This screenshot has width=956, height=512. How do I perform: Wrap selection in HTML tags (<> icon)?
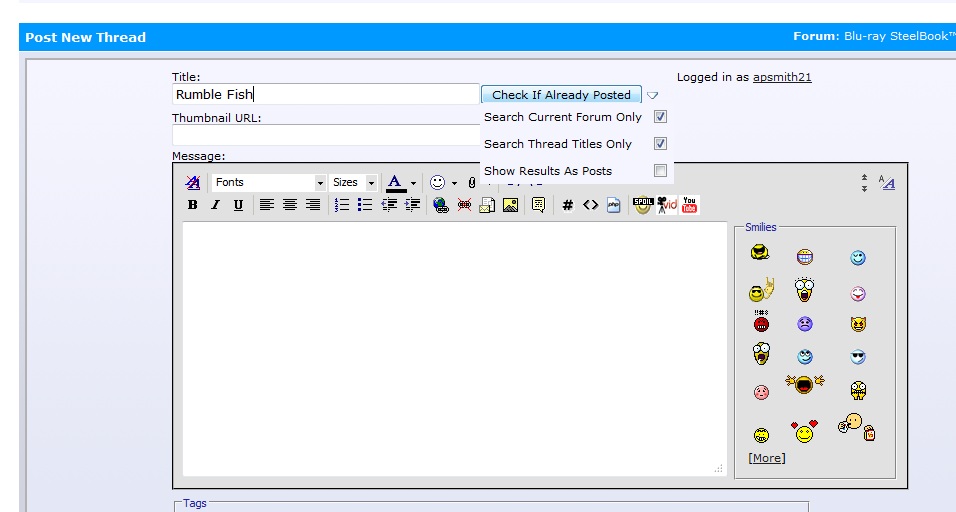[x=590, y=205]
